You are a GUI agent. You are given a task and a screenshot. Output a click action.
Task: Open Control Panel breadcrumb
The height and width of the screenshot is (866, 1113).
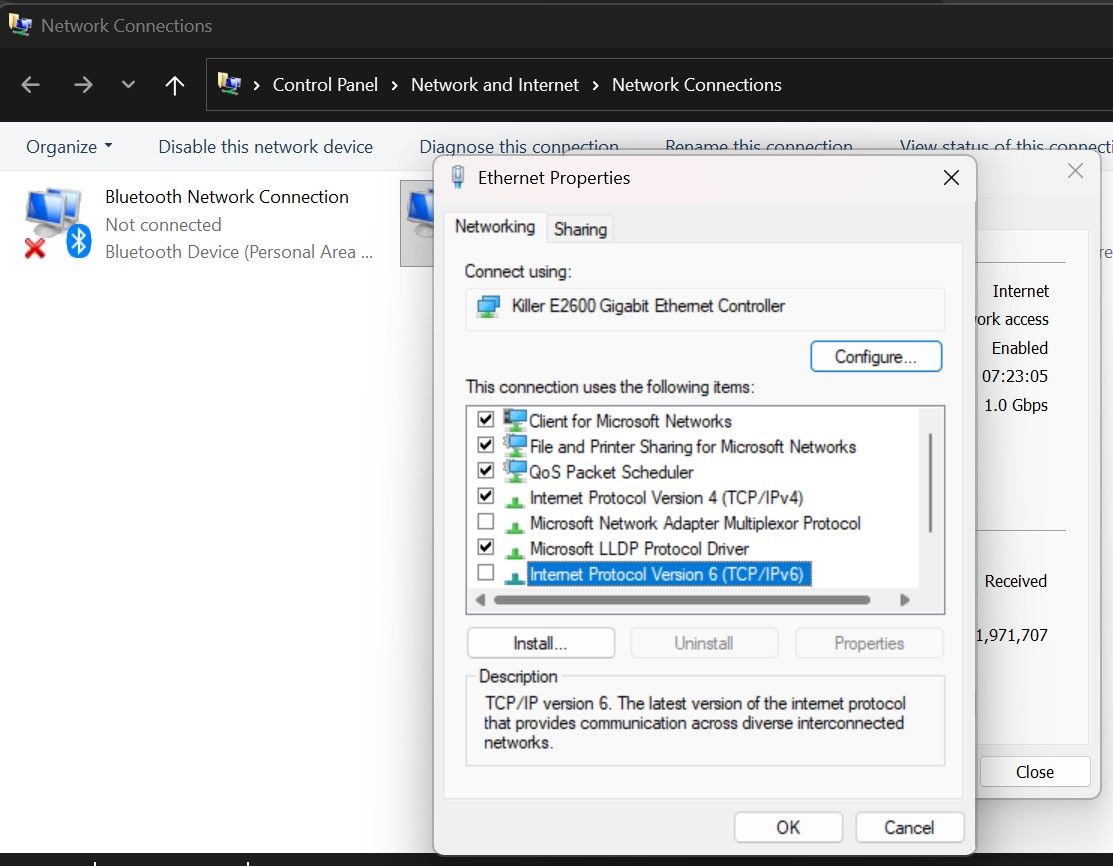325,85
